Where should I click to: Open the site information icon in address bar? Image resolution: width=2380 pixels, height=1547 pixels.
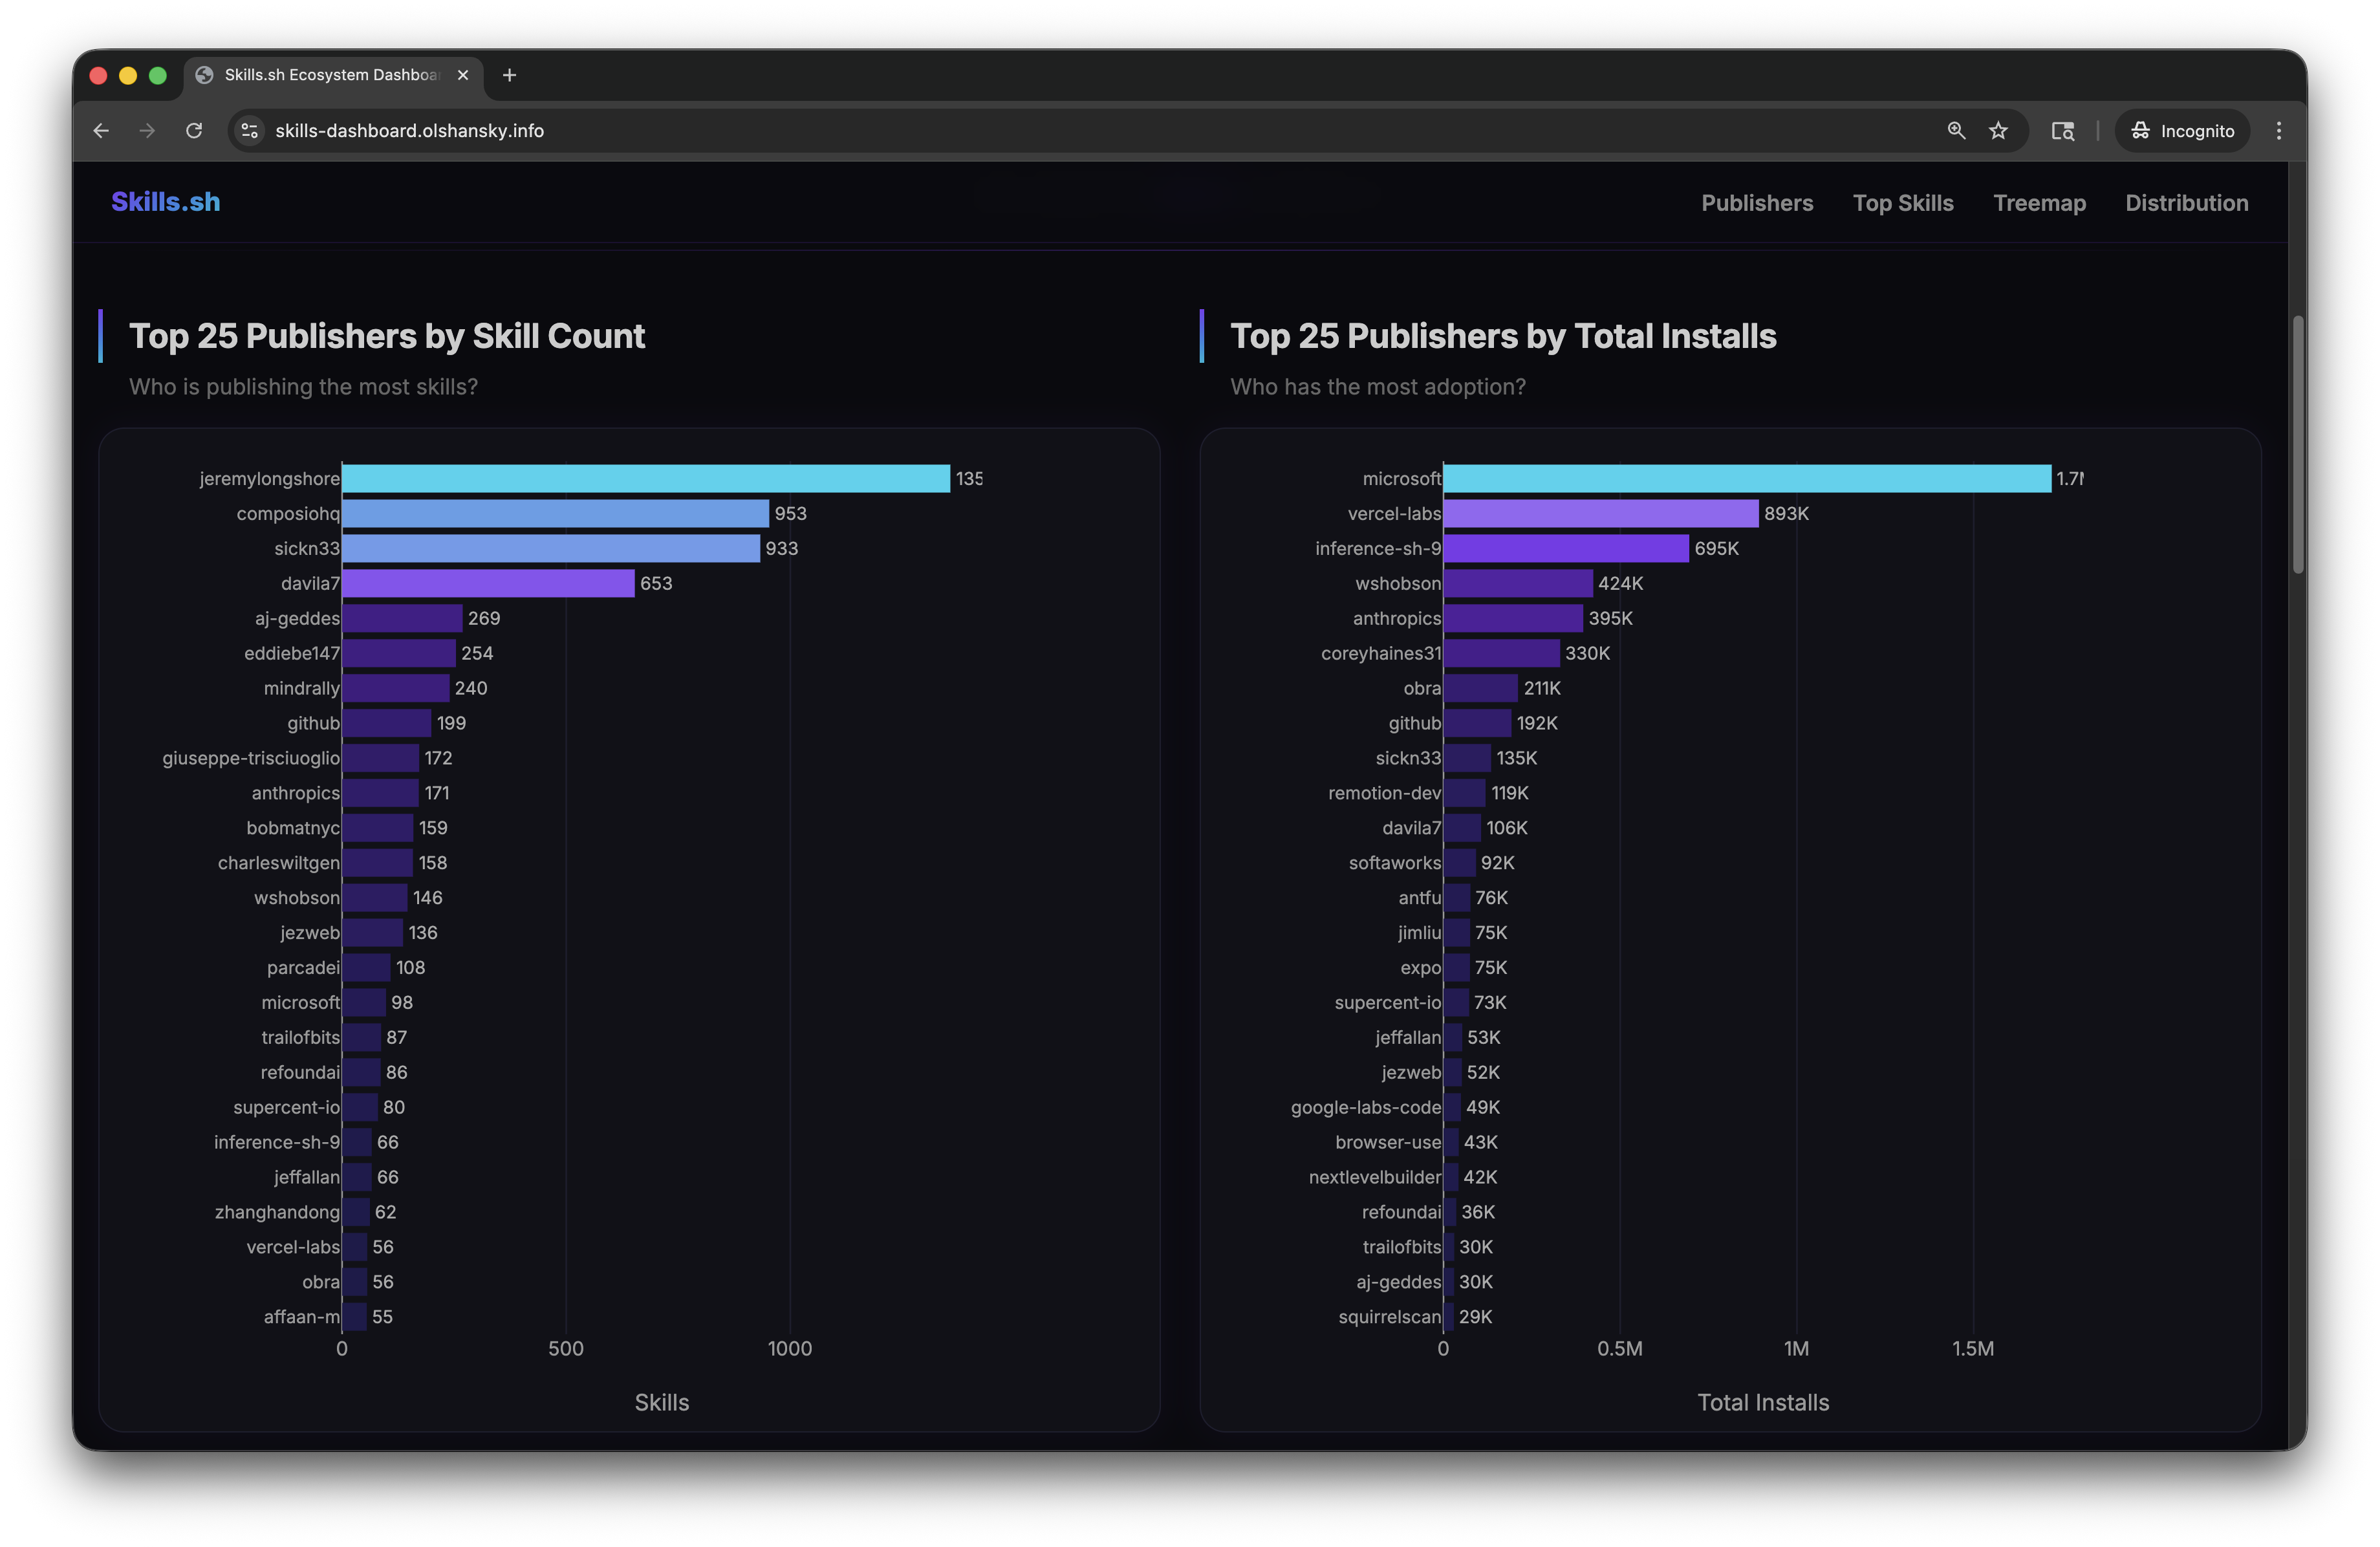(x=249, y=130)
